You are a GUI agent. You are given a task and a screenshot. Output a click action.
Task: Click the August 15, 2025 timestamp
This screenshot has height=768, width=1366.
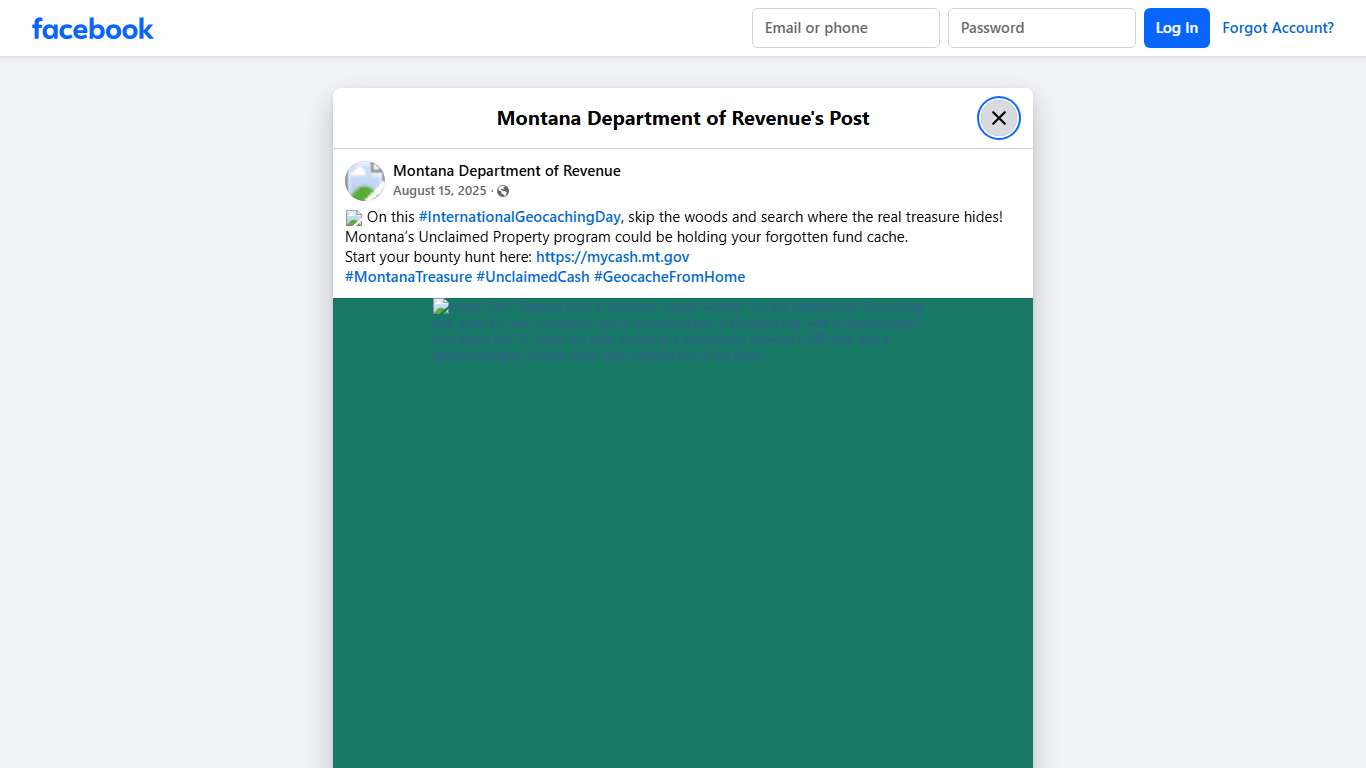pos(440,190)
